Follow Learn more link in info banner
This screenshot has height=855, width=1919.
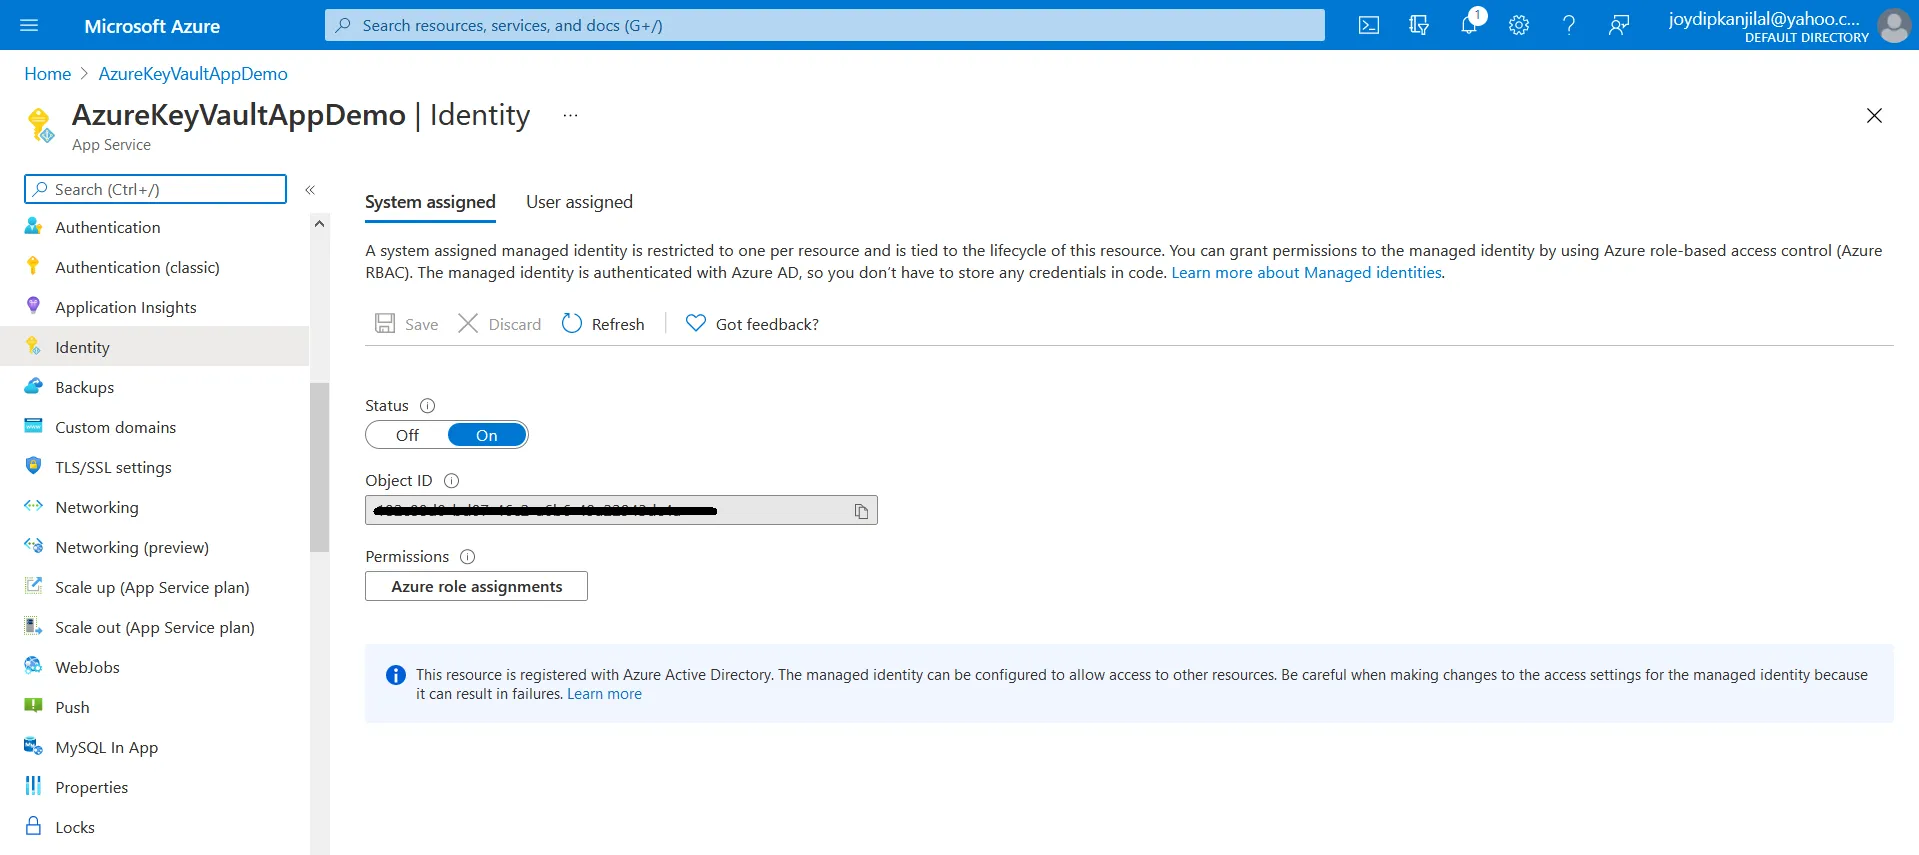[604, 694]
